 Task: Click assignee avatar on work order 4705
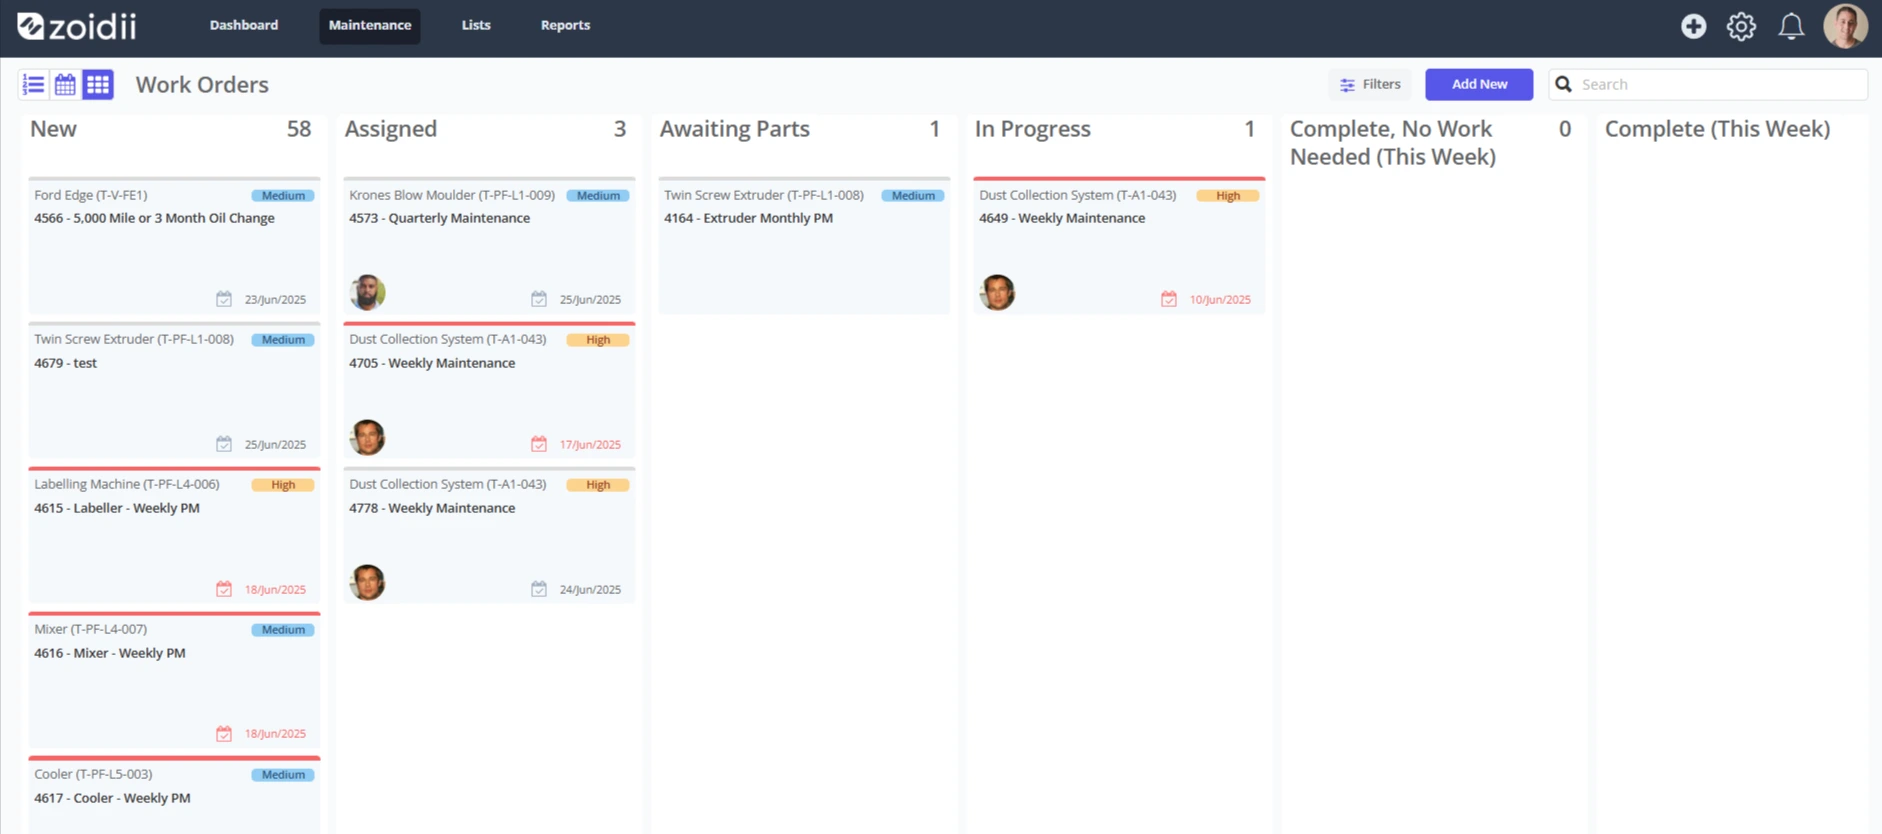point(367,437)
